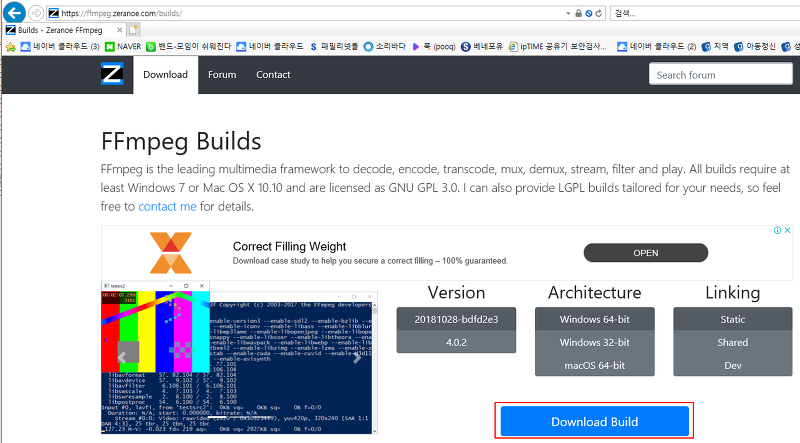
Task: Open the 지역 bookmark
Action: [x=715, y=46]
